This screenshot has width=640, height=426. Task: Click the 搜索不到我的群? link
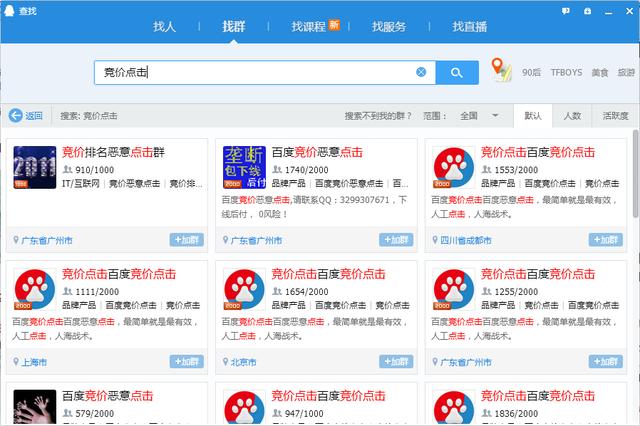click(x=378, y=116)
